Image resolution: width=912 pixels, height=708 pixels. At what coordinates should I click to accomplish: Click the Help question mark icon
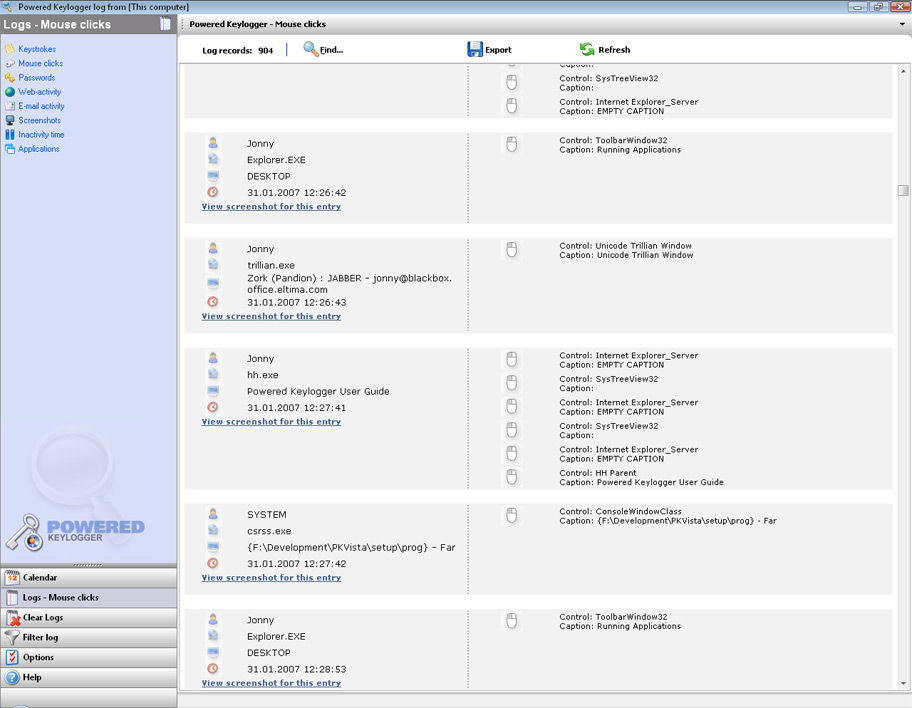[x=12, y=677]
